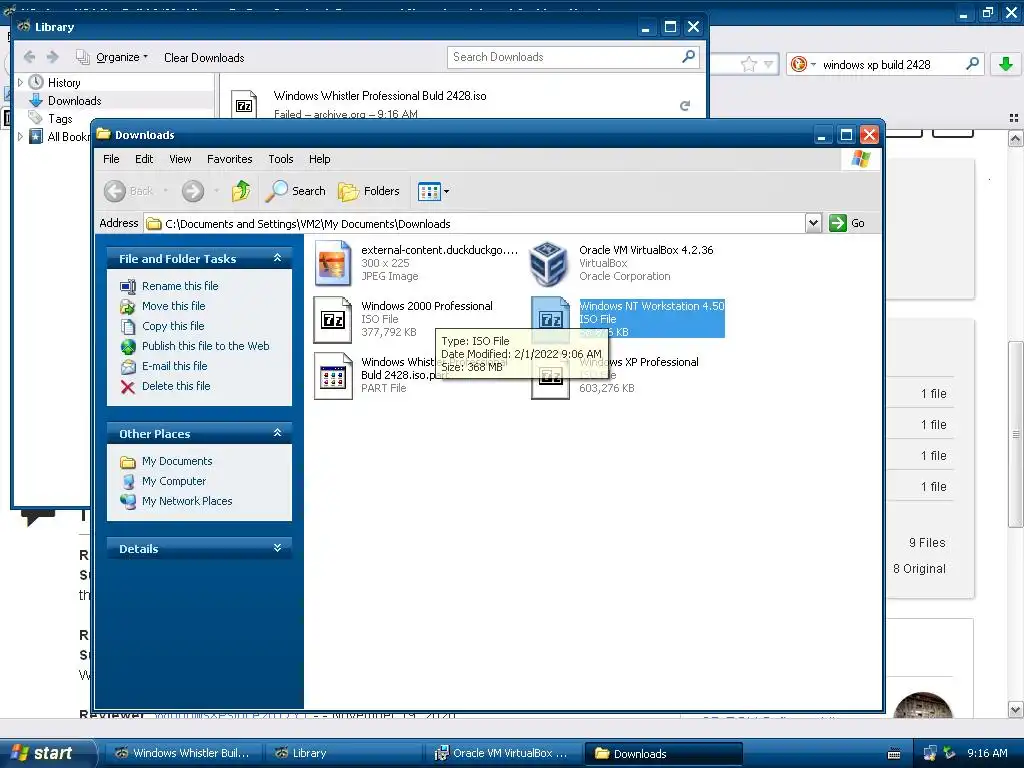This screenshot has width=1024, height=768.
Task: Open the Views icon in the toolbar
Action: pyautogui.click(x=429, y=191)
